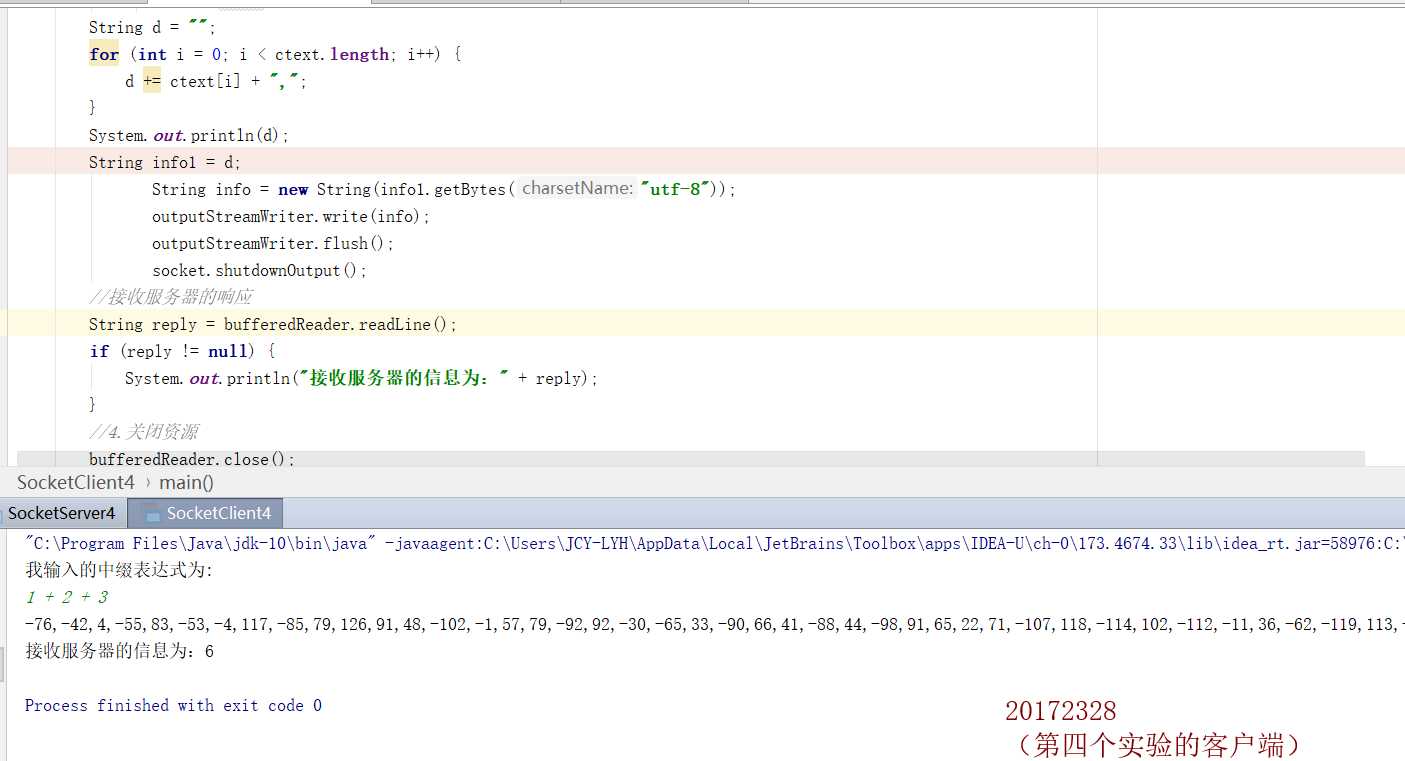
Task: Click the 'outputStreamWriter.flush();' line
Action: (x=273, y=243)
